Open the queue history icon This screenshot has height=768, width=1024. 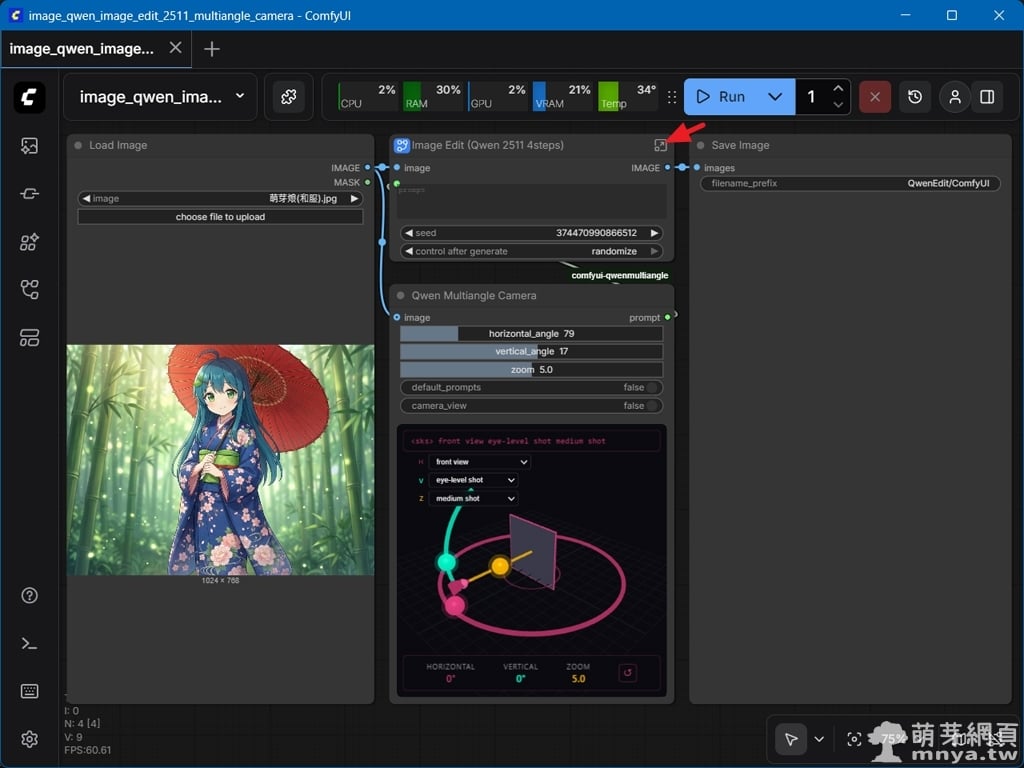[x=915, y=97]
